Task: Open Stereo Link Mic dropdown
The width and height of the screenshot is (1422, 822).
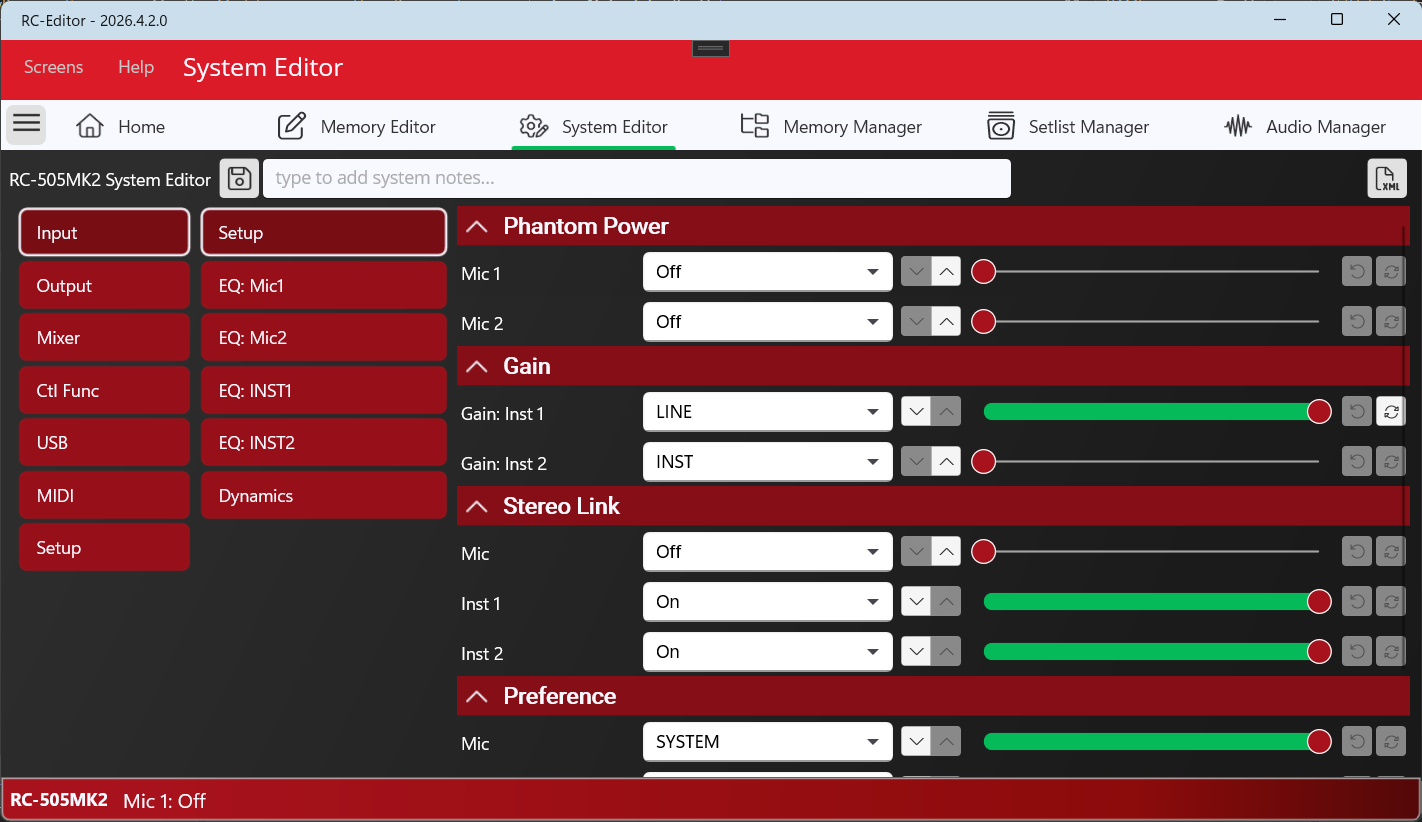Action: tap(768, 552)
